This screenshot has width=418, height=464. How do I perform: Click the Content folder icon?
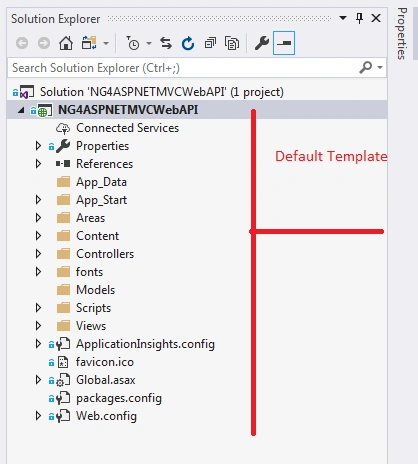click(63, 236)
